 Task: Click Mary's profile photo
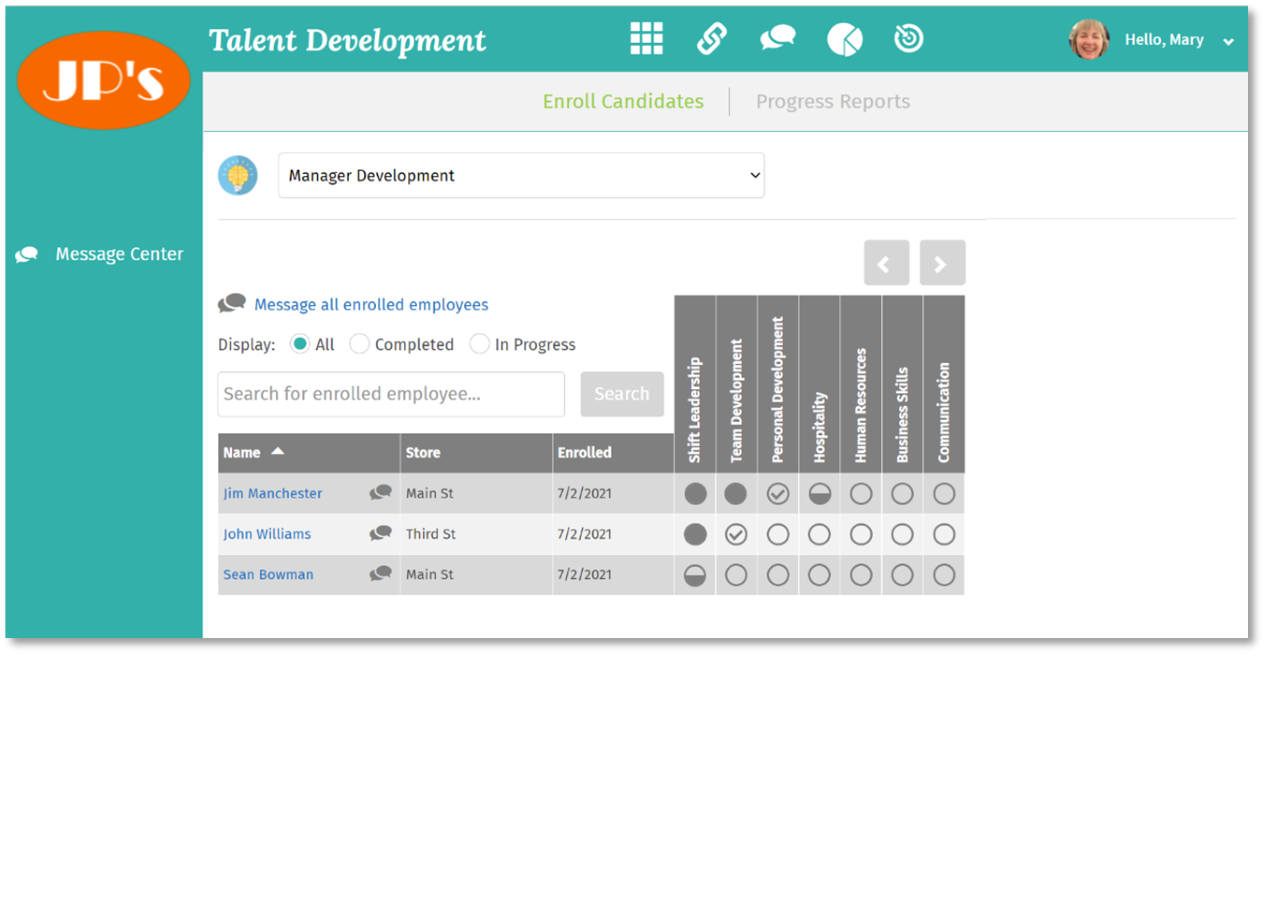pyautogui.click(x=1089, y=40)
